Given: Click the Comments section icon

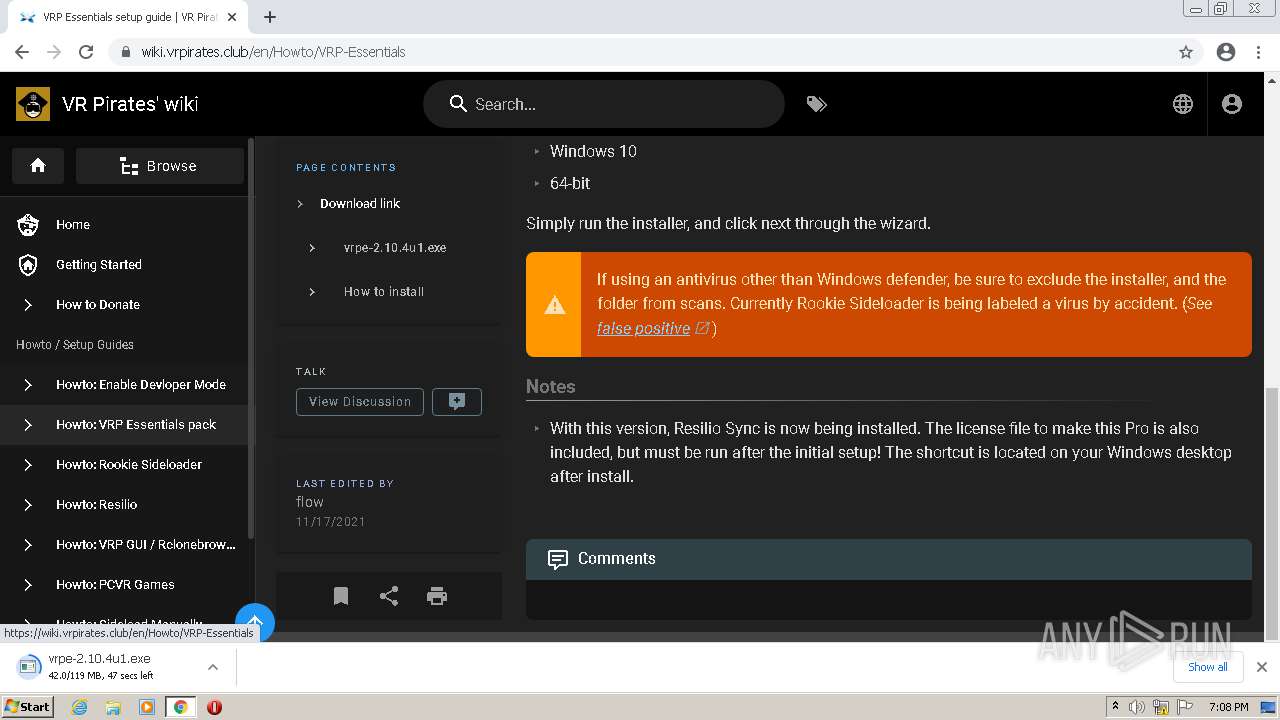Looking at the screenshot, I should pos(557,559).
